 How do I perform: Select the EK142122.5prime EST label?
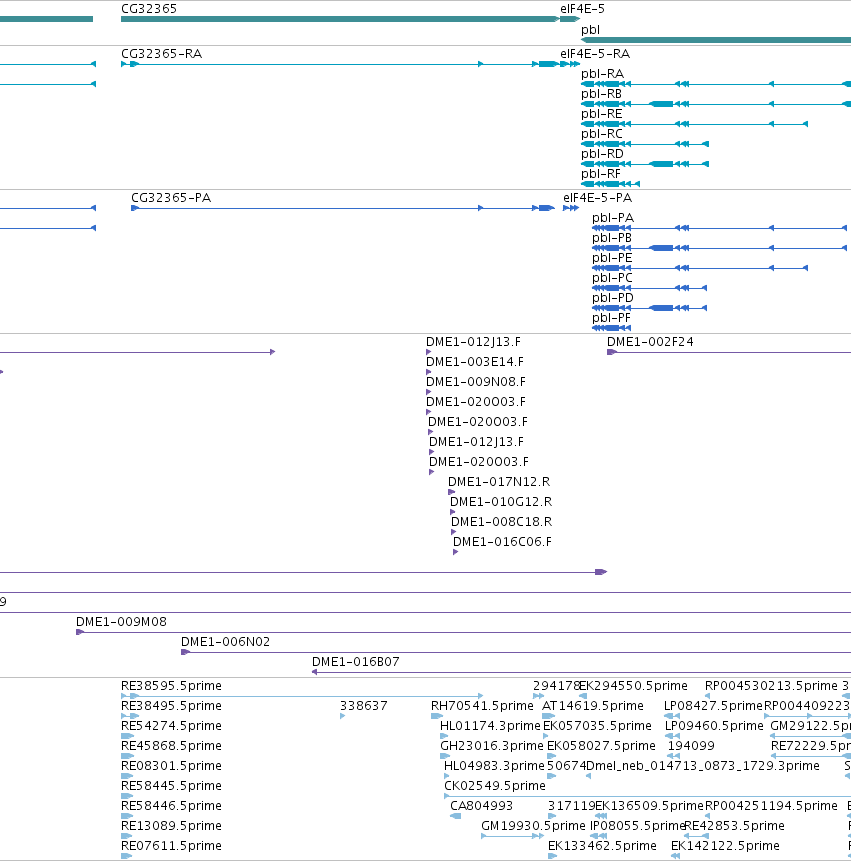725,846
